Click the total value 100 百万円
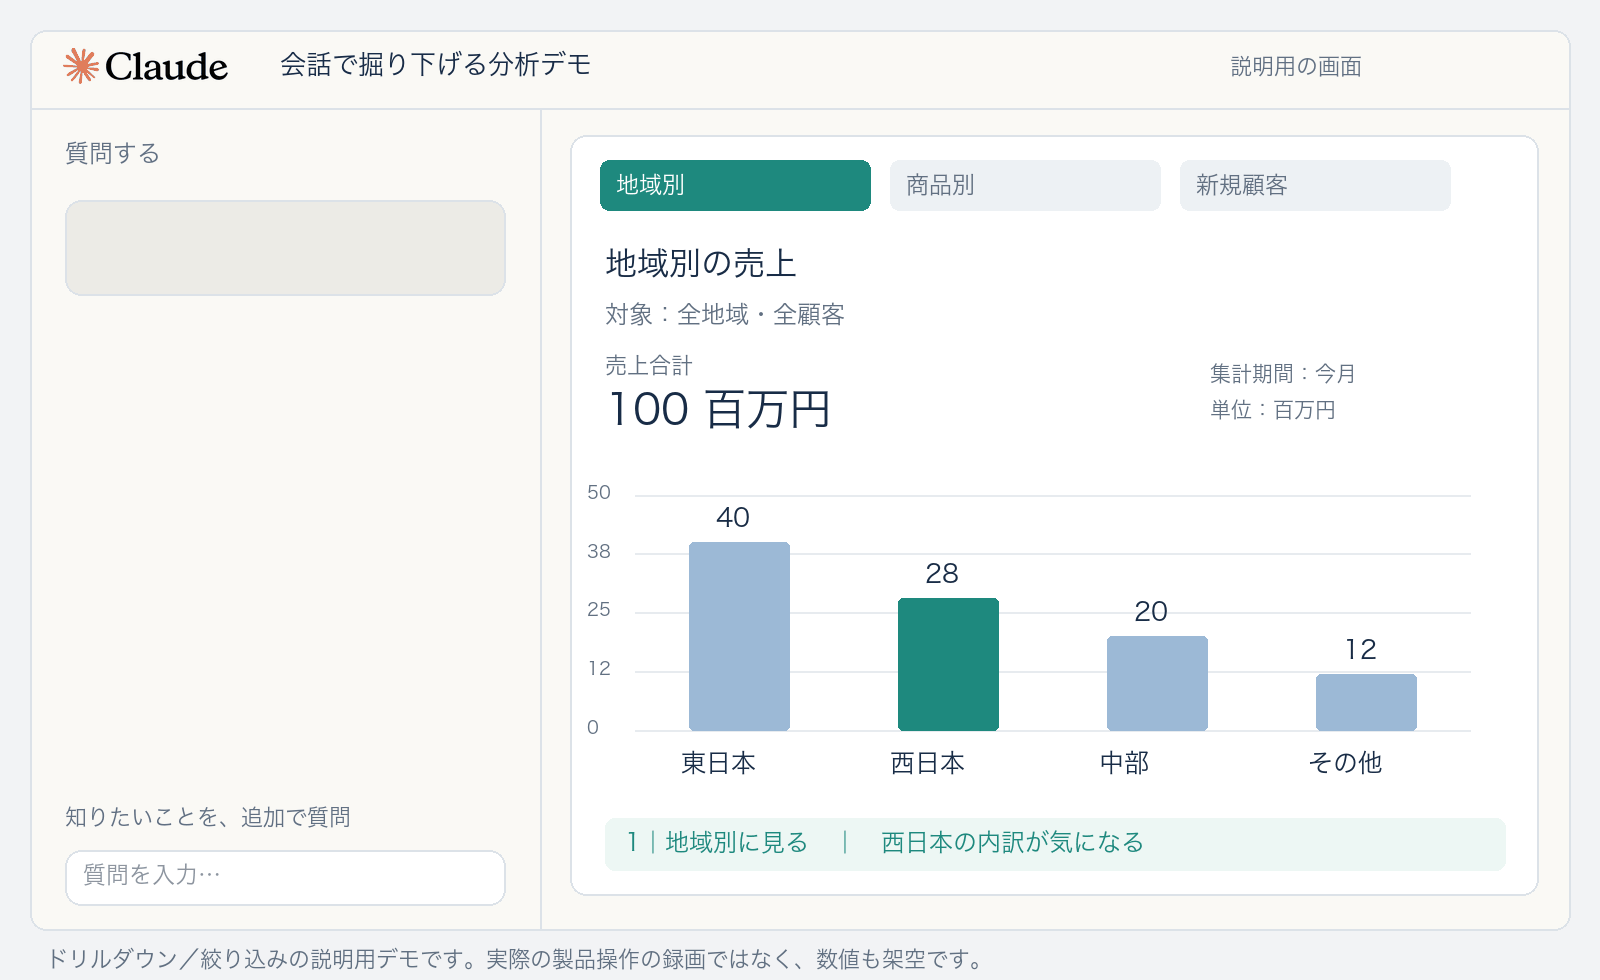 (x=719, y=409)
